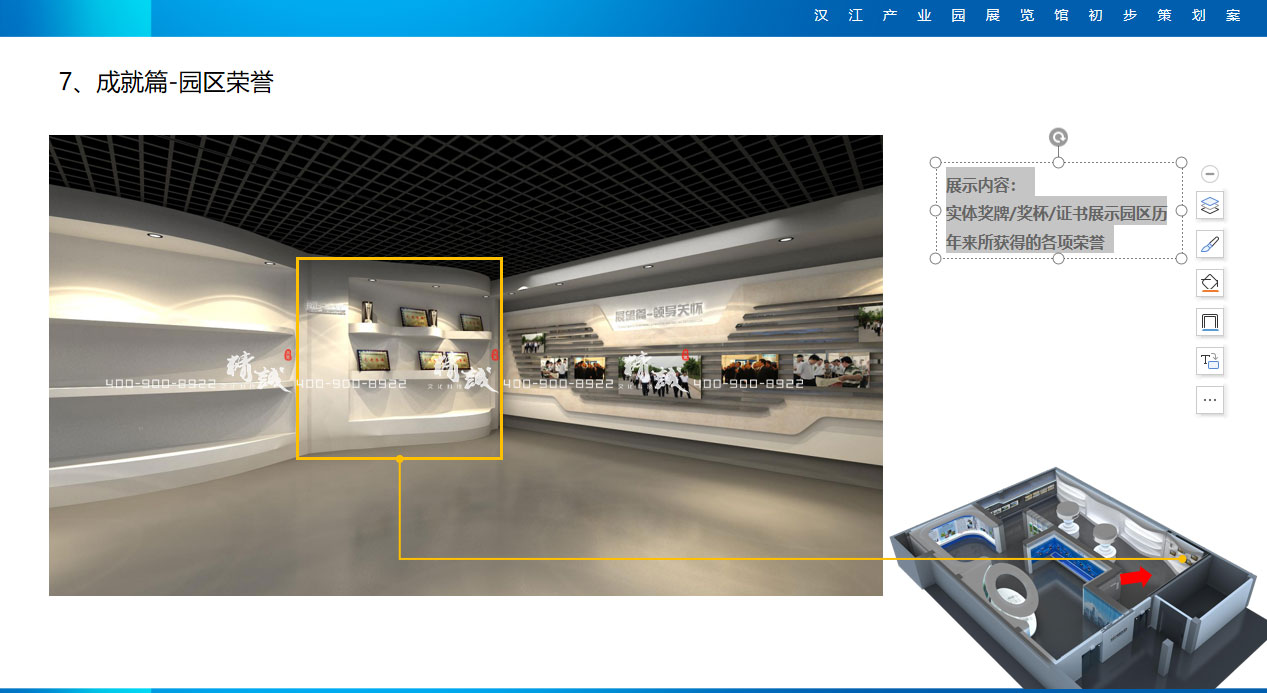Click the bottom-right text box resize handle
The height and width of the screenshot is (693, 1267).
(1181, 258)
